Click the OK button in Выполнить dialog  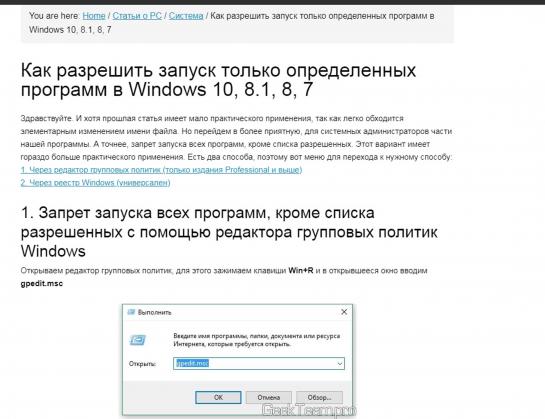click(x=218, y=397)
